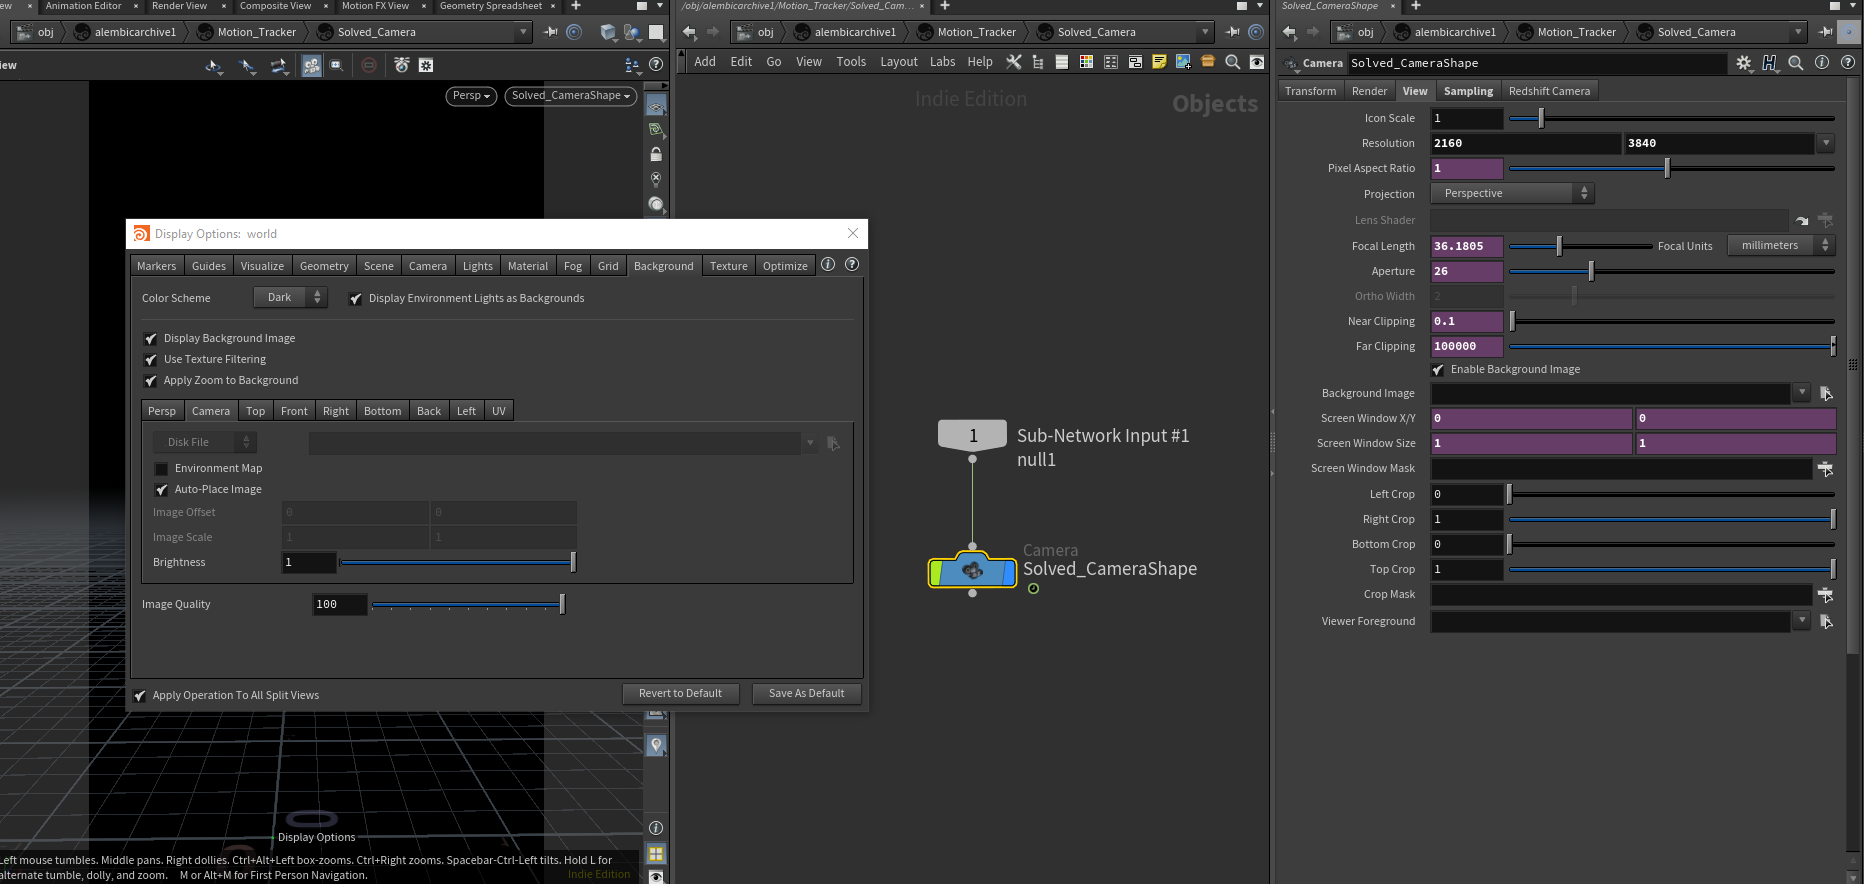Open Background Image file chooser in parameters
This screenshot has width=1864, height=884.
coord(1826,394)
